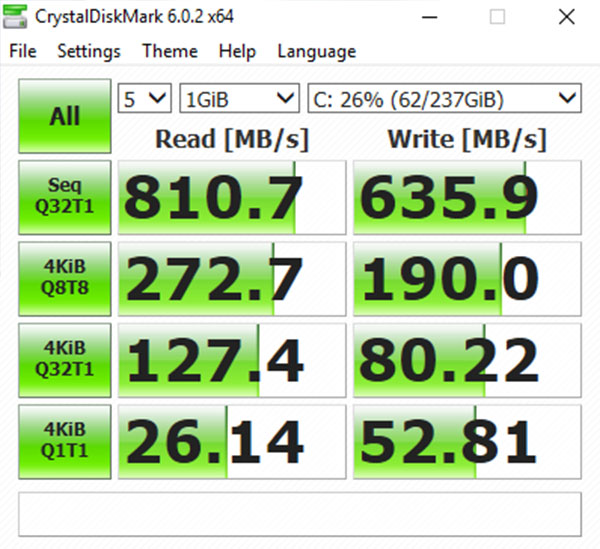600x549 pixels.
Task: Expand the 1GiB test size dropdown
Action: [240, 98]
